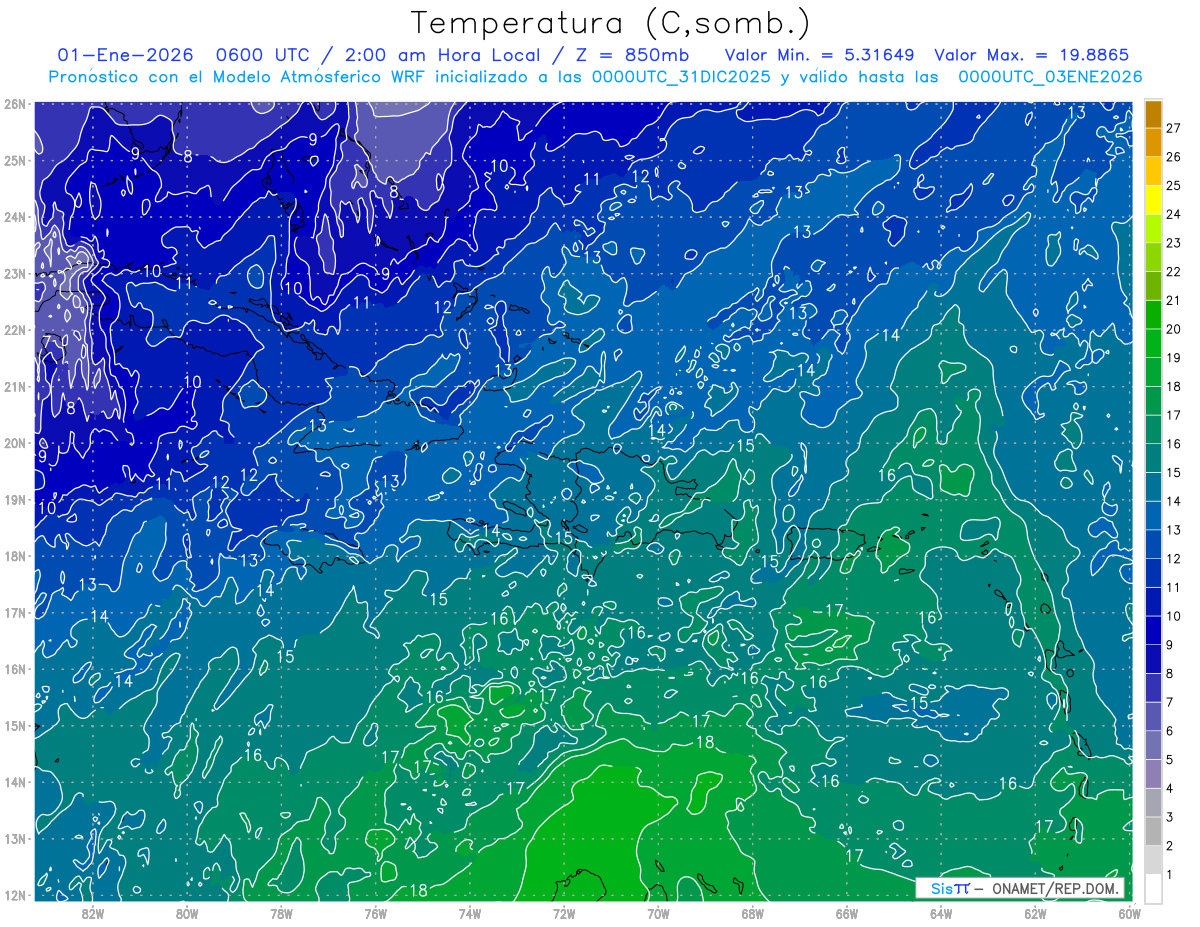
Task: Click the "Sisπ" logo text
Action: pos(950,887)
